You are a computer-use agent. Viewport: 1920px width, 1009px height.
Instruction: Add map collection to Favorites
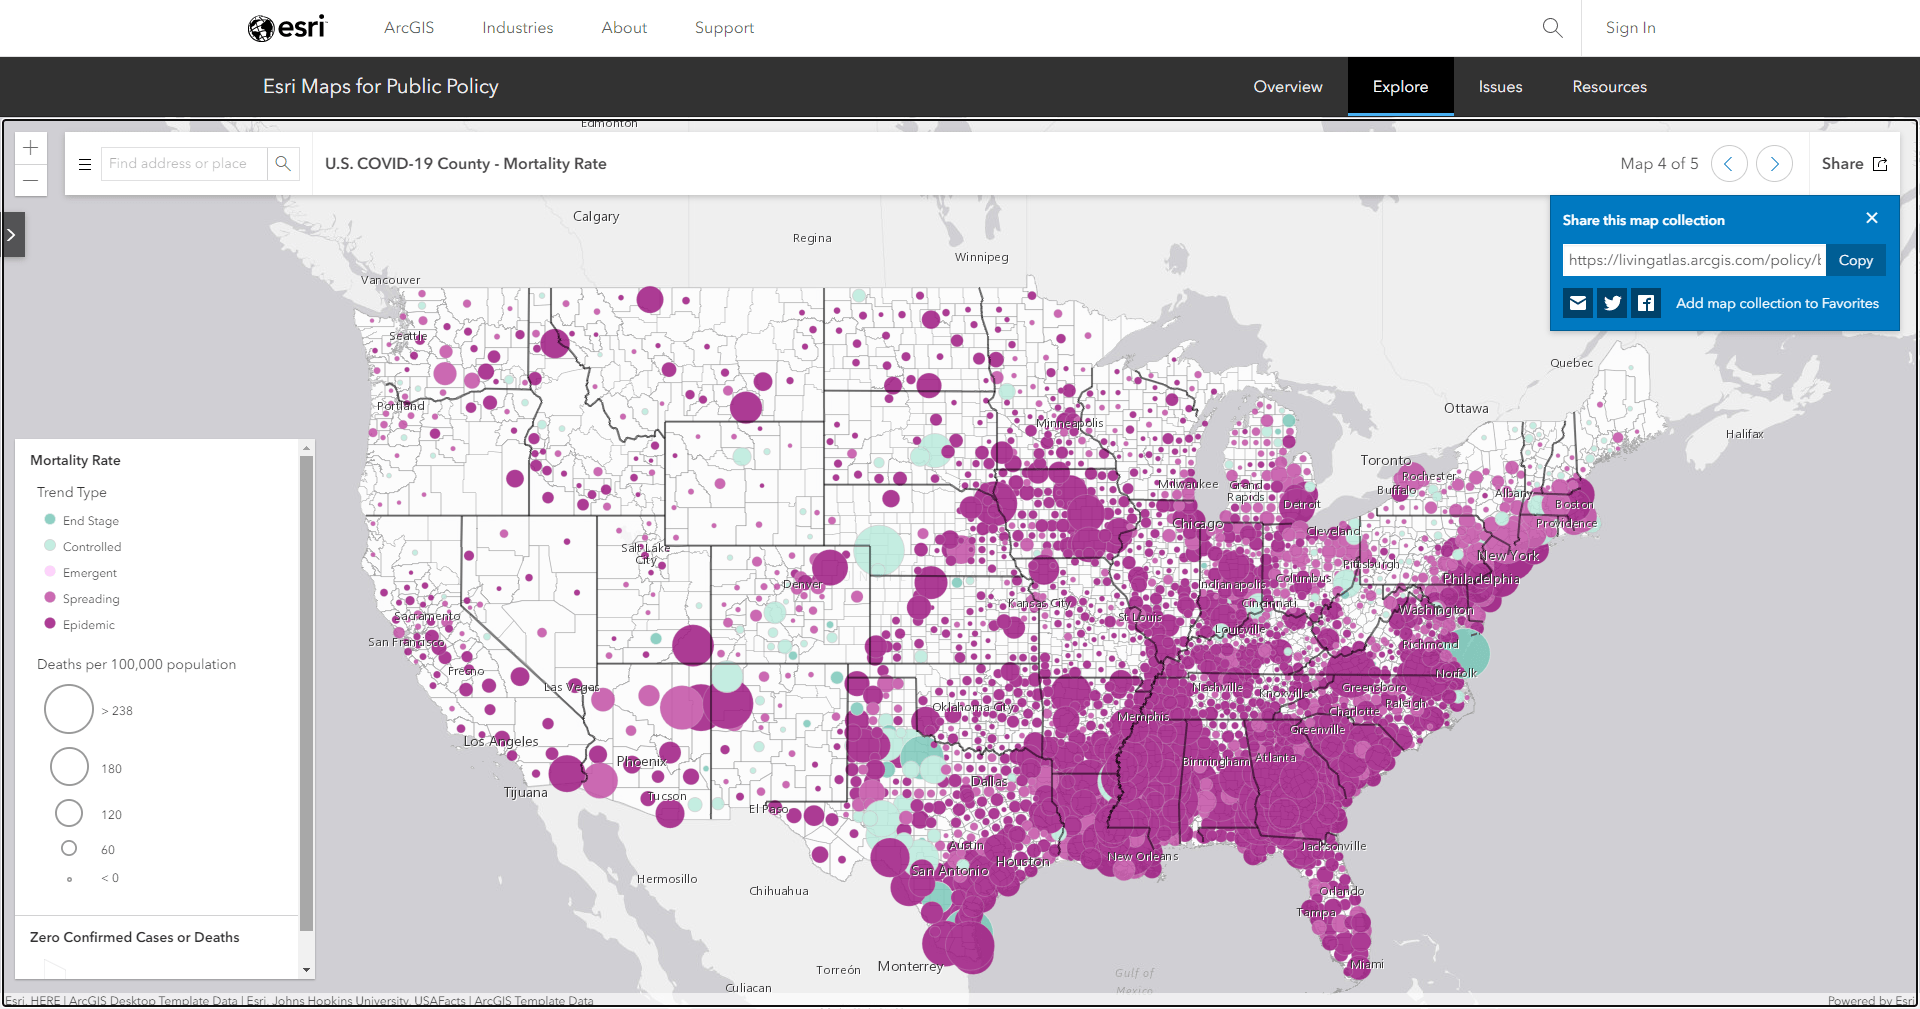pos(1778,303)
